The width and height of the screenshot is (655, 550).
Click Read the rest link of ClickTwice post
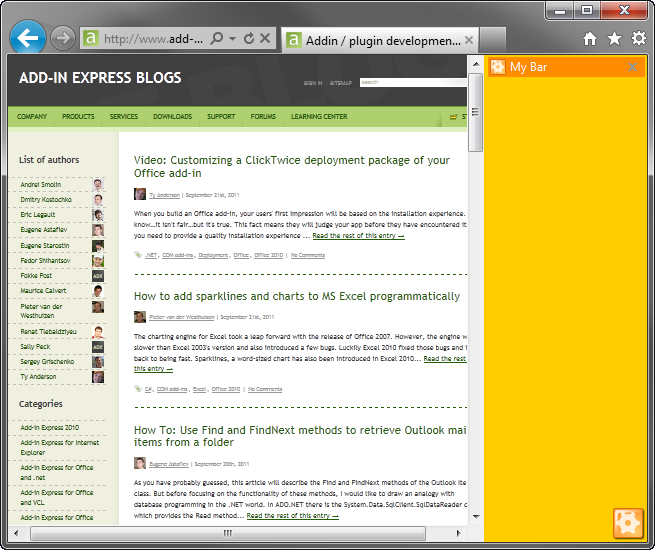pyautogui.click(x=358, y=236)
